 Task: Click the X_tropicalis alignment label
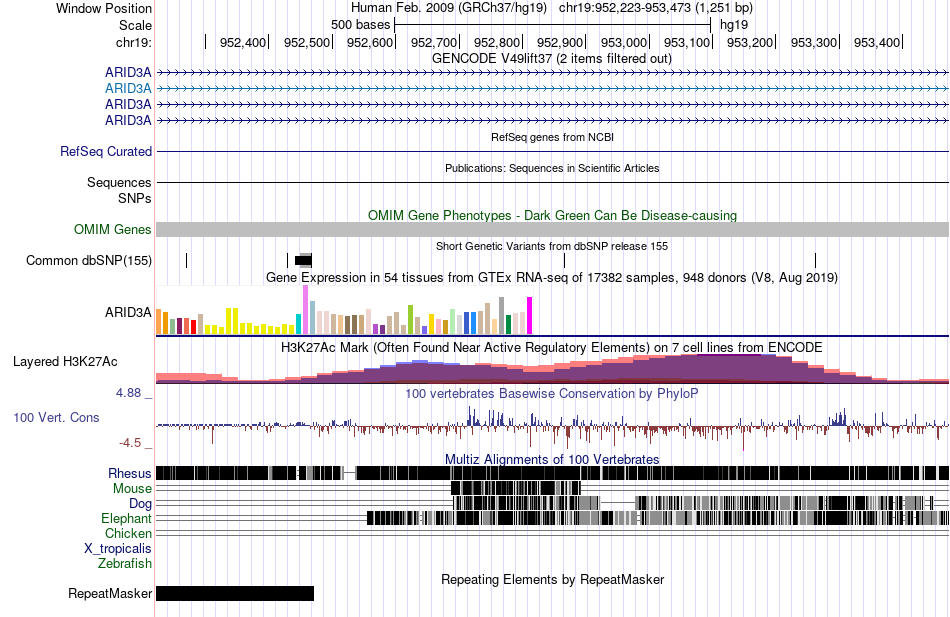(118, 549)
